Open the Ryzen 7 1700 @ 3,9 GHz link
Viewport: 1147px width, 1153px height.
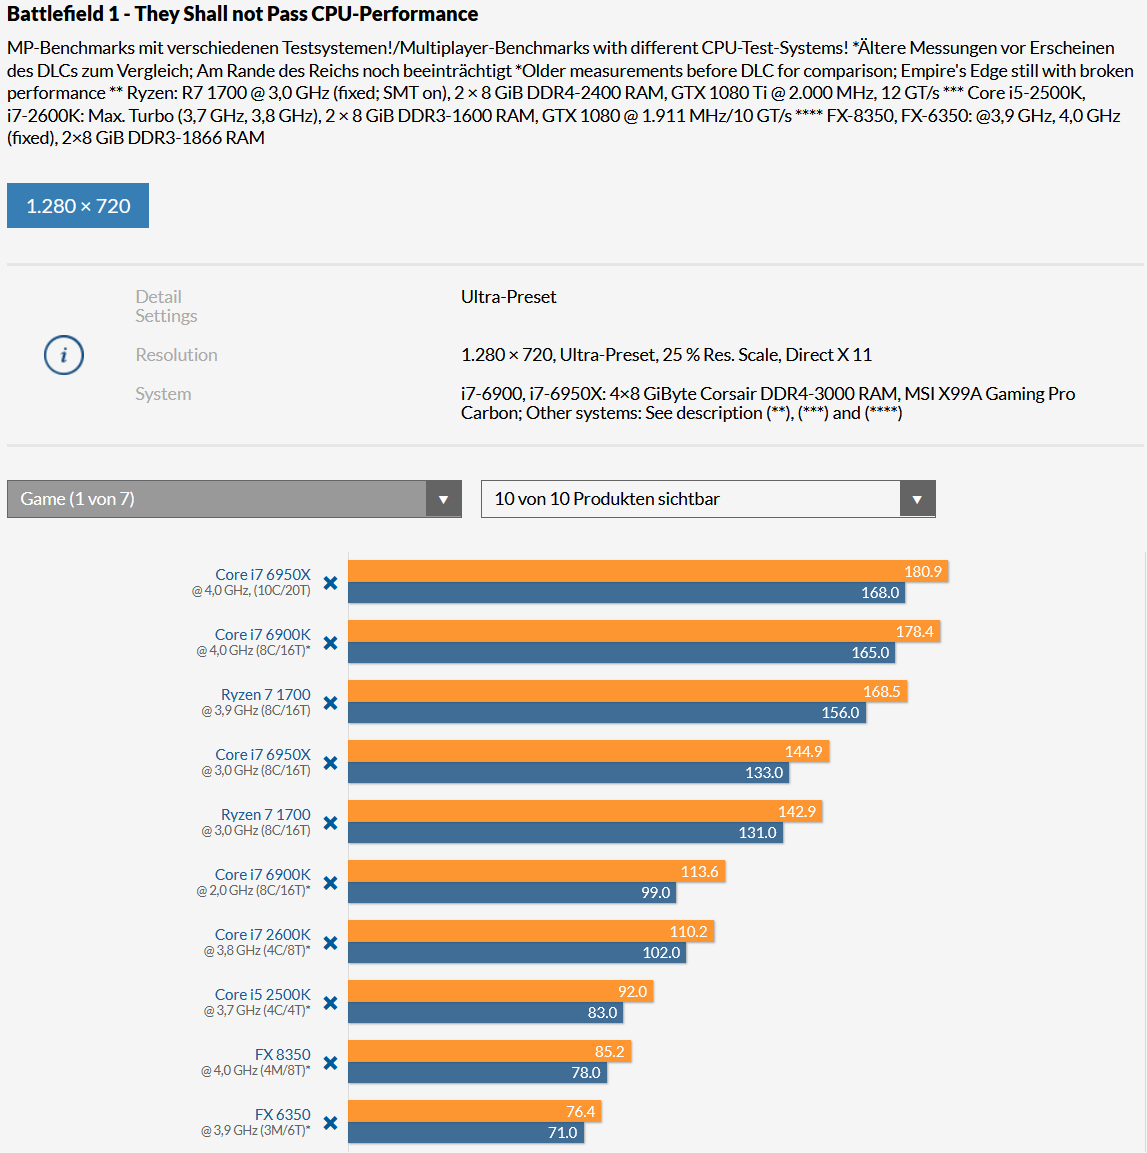(265, 694)
